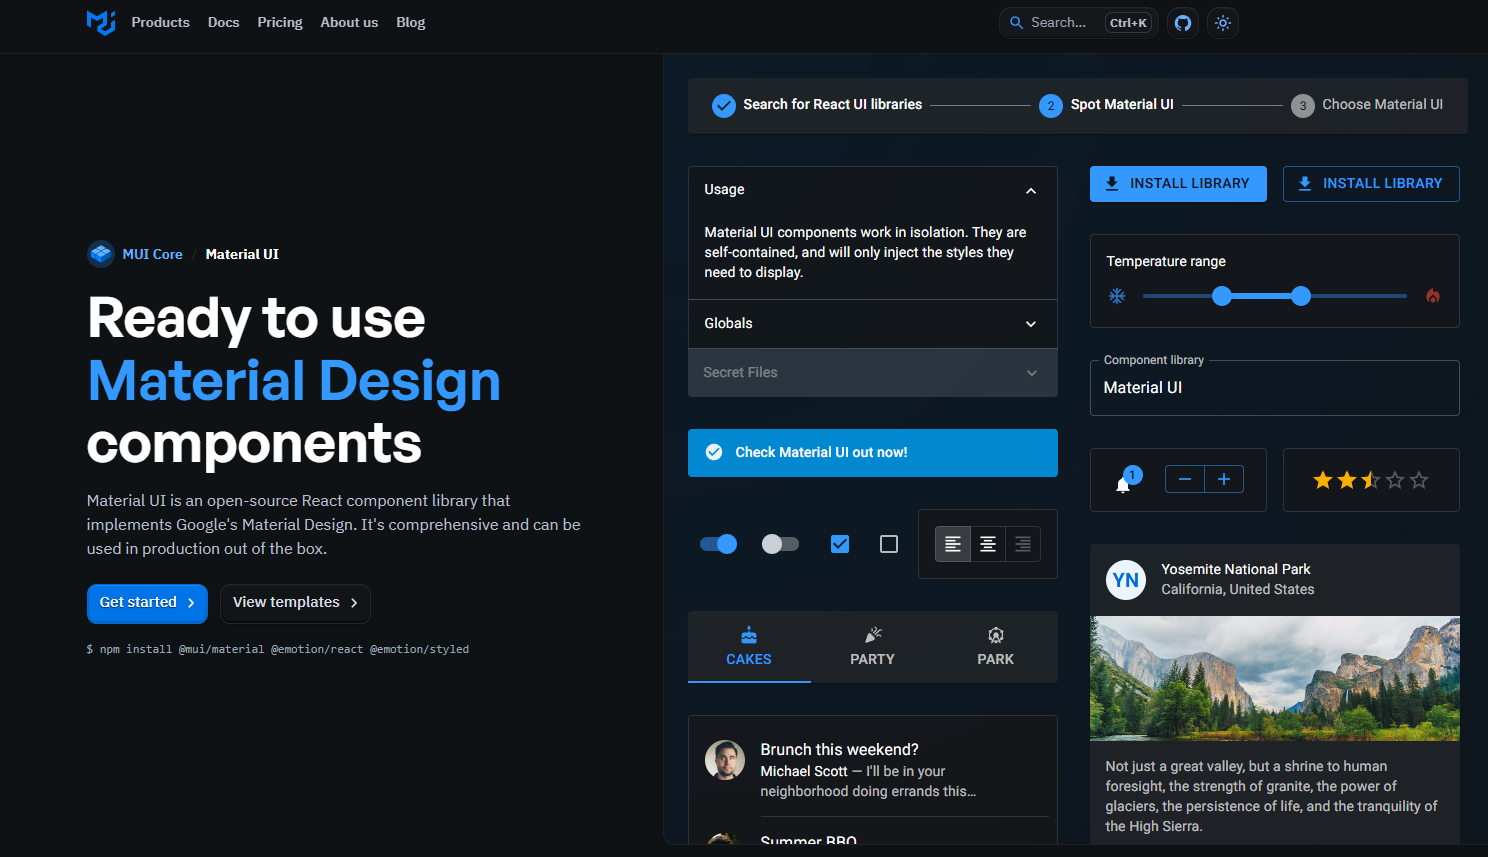
Task: Click the left temperature slider thumb
Action: (1222, 296)
